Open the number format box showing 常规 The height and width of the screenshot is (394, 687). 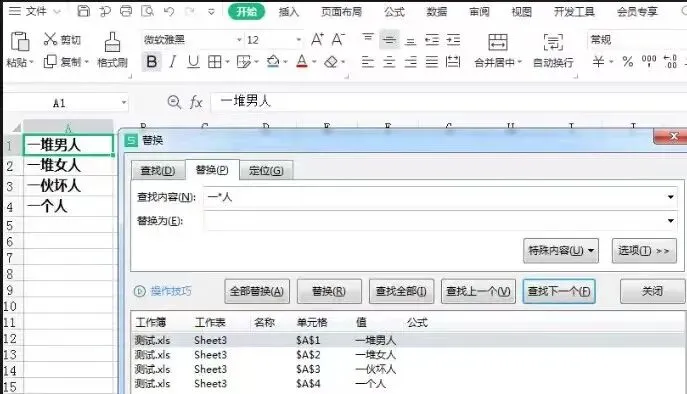pos(637,40)
